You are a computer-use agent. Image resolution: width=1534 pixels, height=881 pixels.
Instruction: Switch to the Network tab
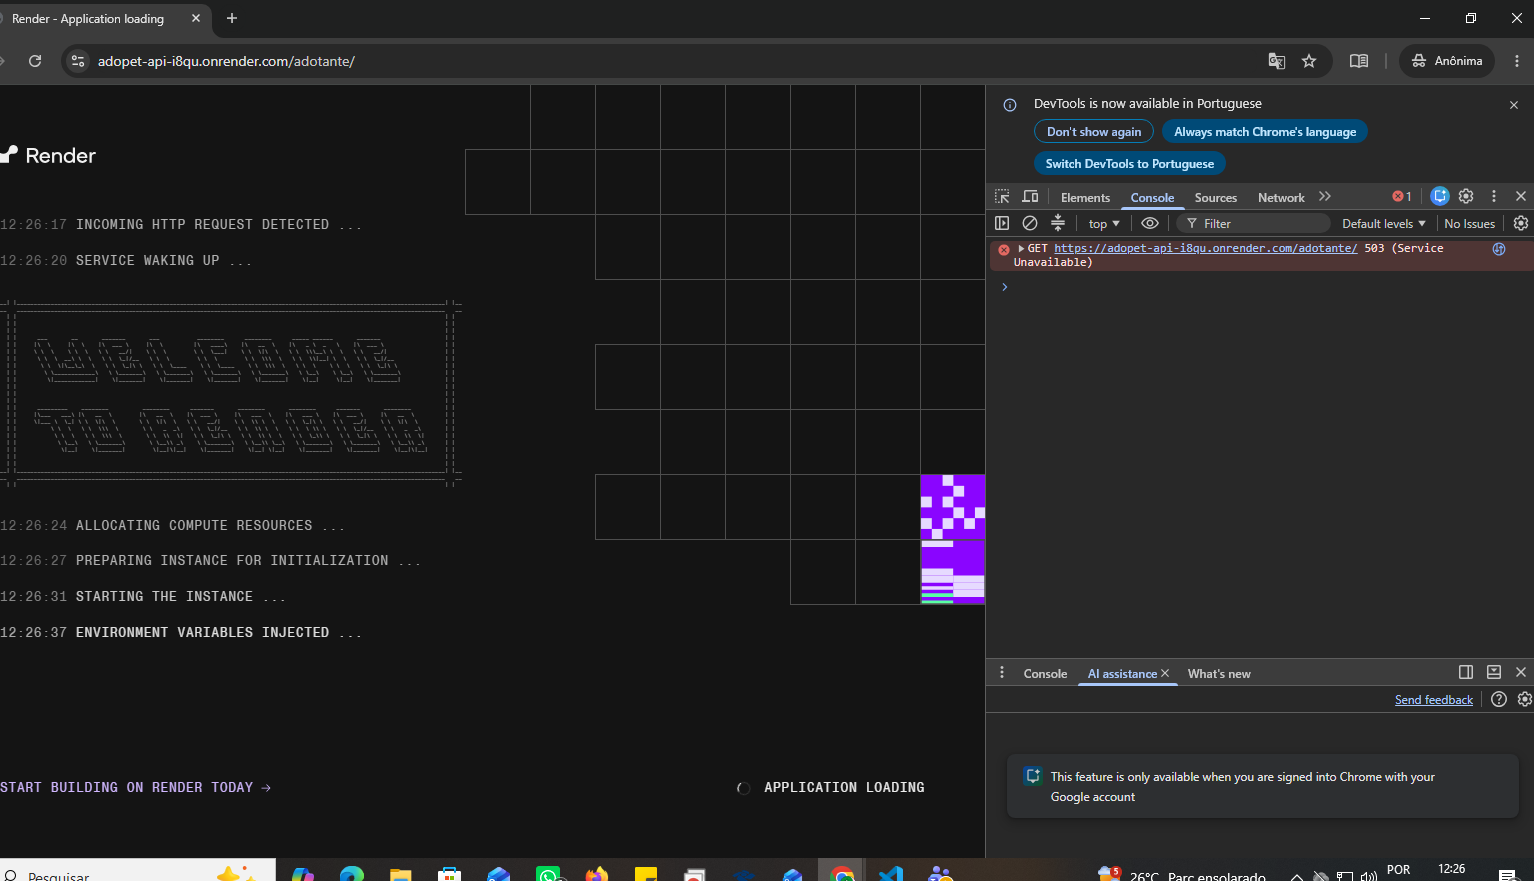1281,198
